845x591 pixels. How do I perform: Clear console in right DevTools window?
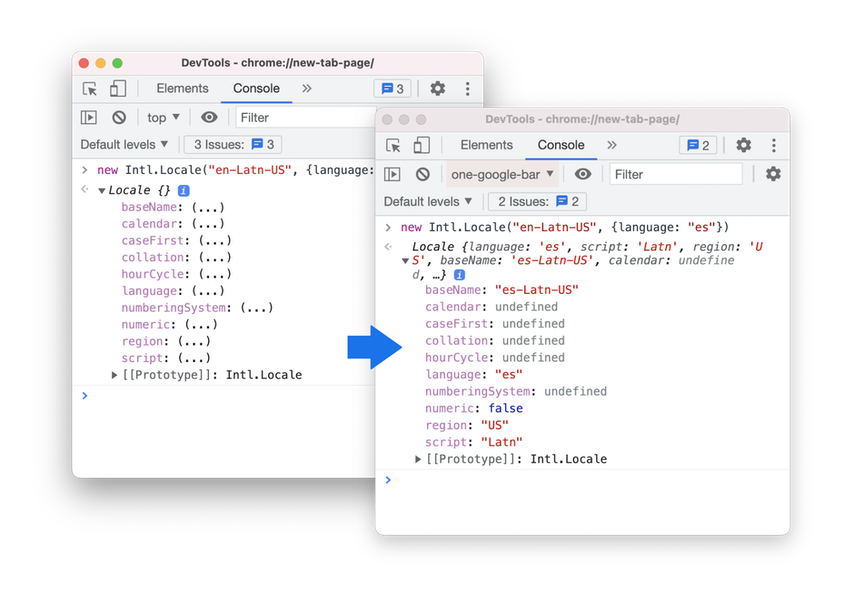click(422, 174)
